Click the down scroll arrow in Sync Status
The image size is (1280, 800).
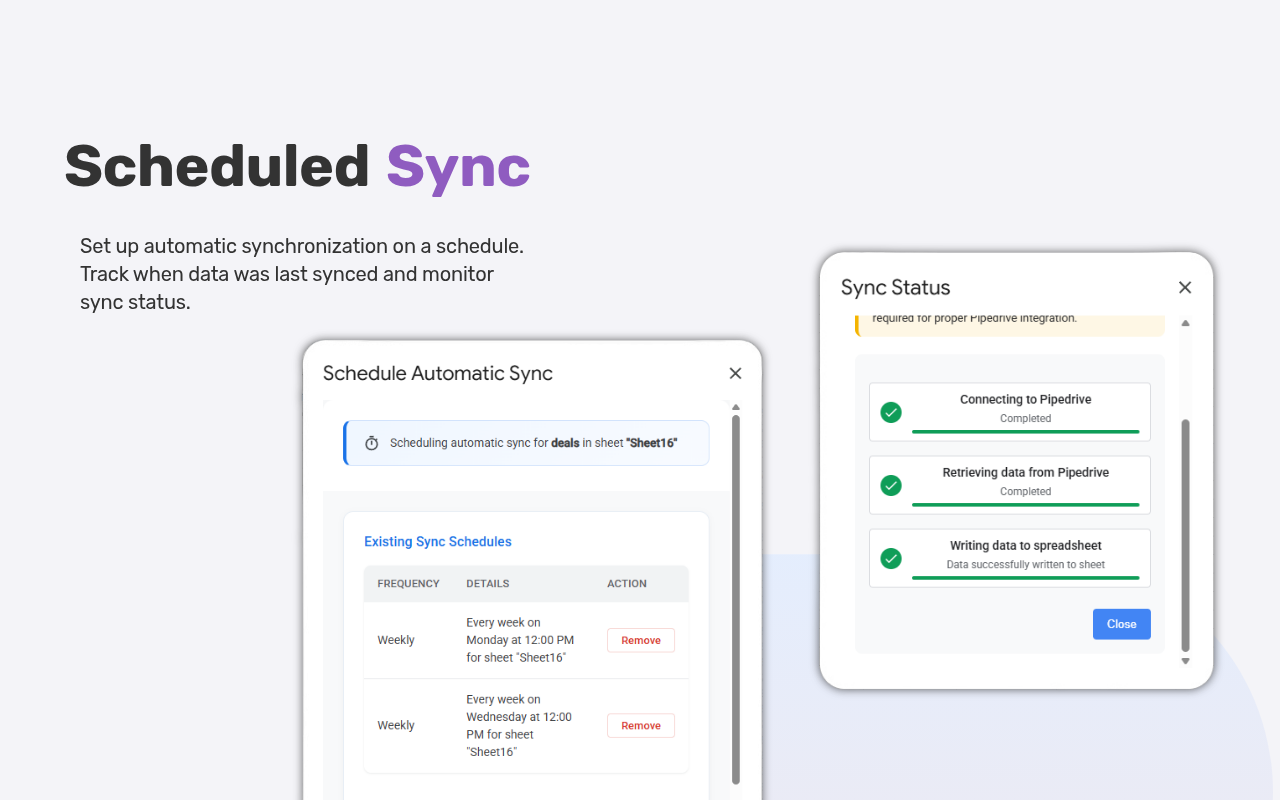click(x=1185, y=661)
